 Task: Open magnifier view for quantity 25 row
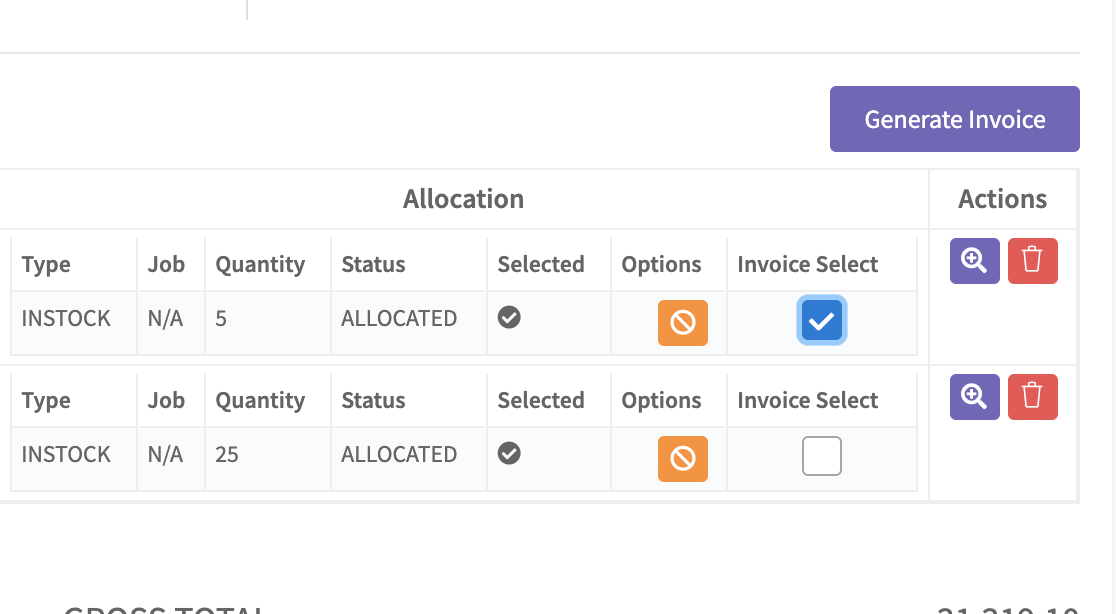pyautogui.click(x=974, y=396)
